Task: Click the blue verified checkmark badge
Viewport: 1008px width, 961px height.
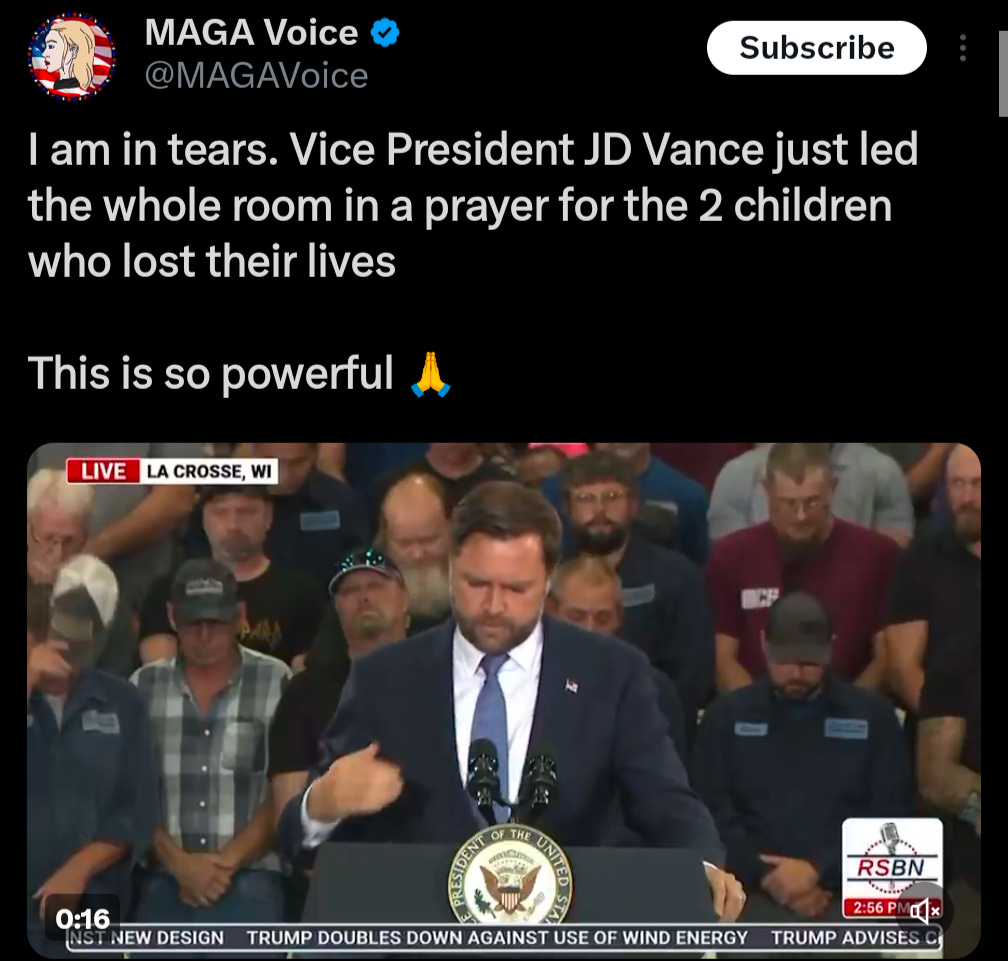Action: (x=385, y=33)
